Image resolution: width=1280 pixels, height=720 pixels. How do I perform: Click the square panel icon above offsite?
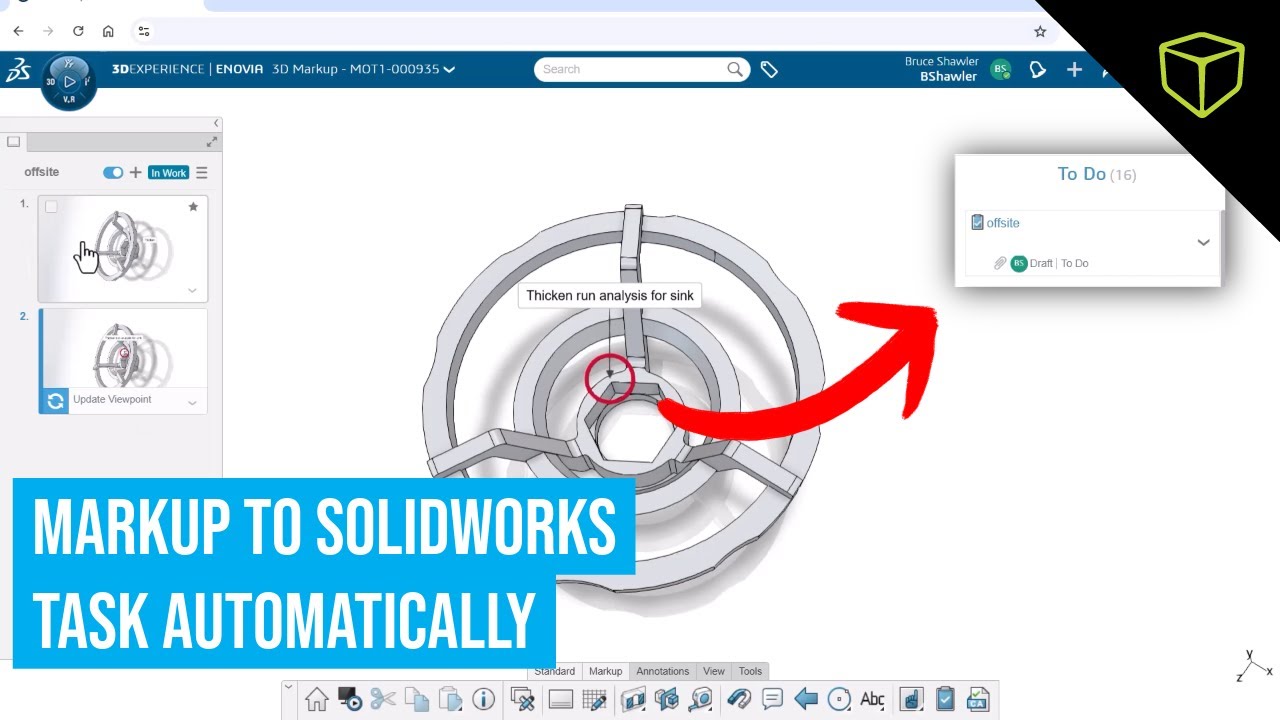point(13,142)
